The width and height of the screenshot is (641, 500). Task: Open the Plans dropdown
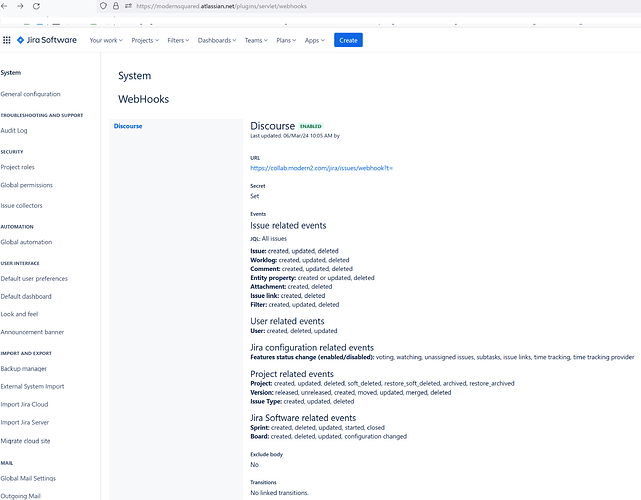pos(286,40)
